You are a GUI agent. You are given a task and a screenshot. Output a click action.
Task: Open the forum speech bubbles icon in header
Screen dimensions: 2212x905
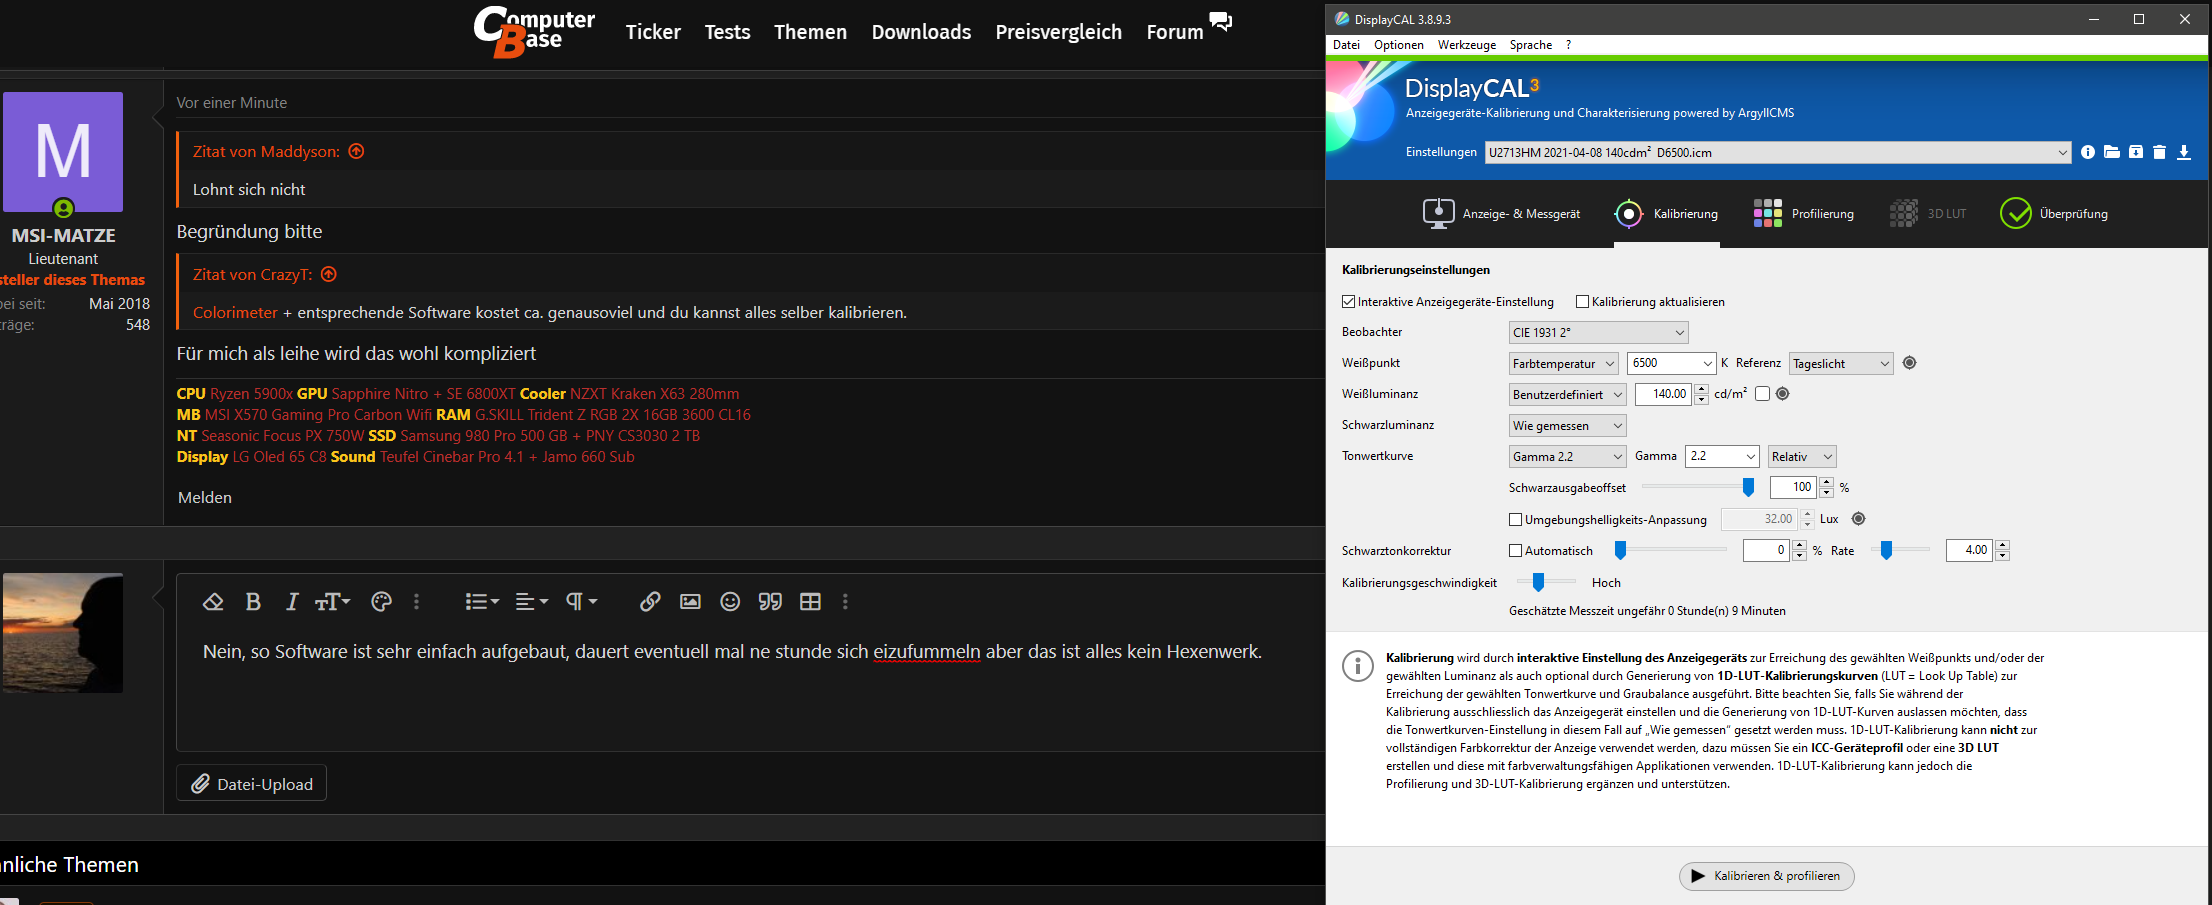pyautogui.click(x=1220, y=21)
